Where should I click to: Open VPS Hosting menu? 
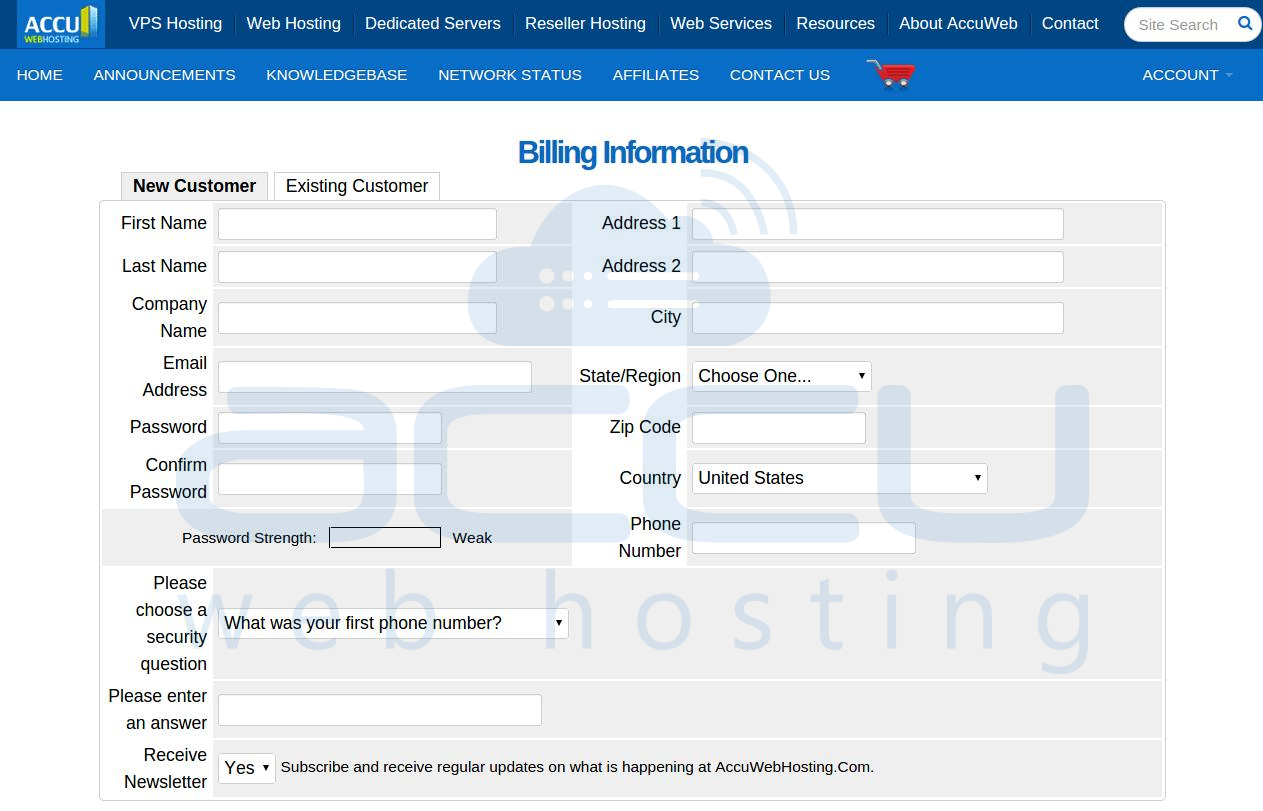175,23
